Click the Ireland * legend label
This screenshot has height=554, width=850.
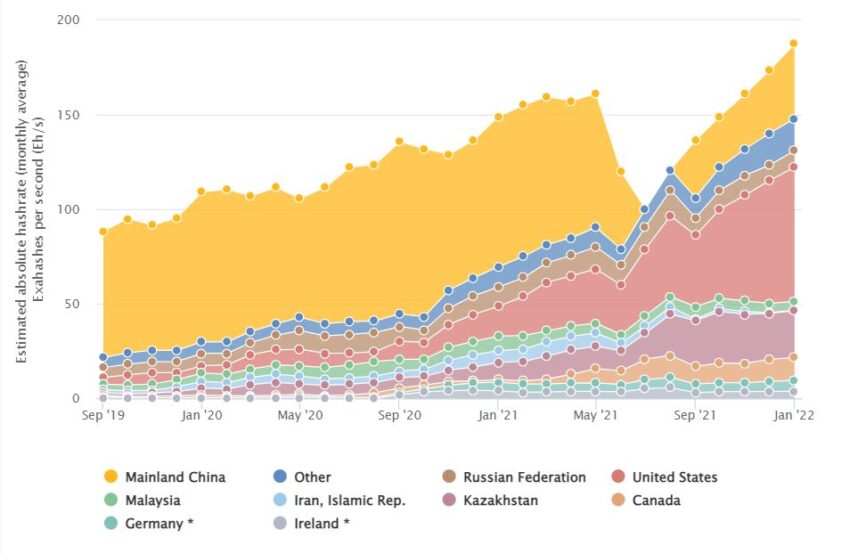click(x=321, y=524)
